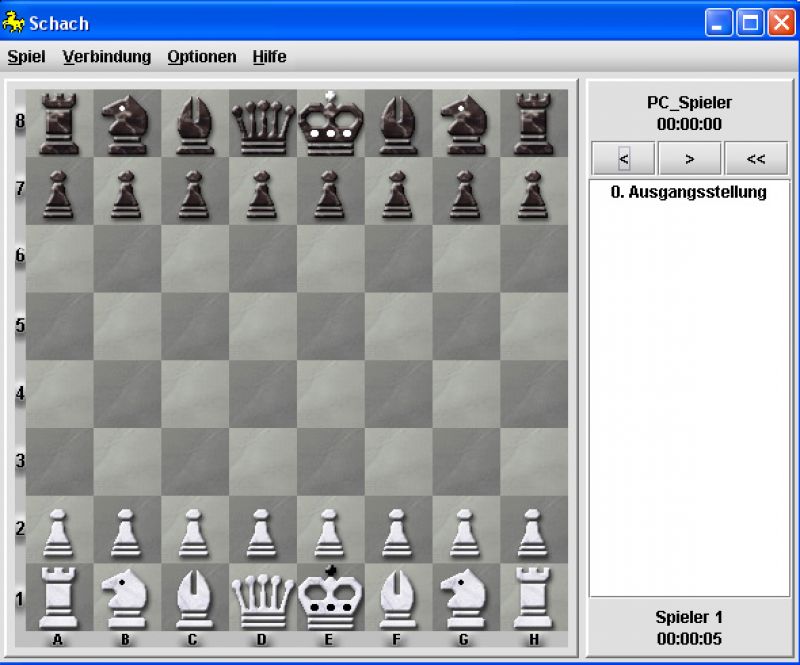Image resolution: width=800 pixels, height=665 pixels.
Task: Select the black rook on A8
Action: (x=59, y=124)
